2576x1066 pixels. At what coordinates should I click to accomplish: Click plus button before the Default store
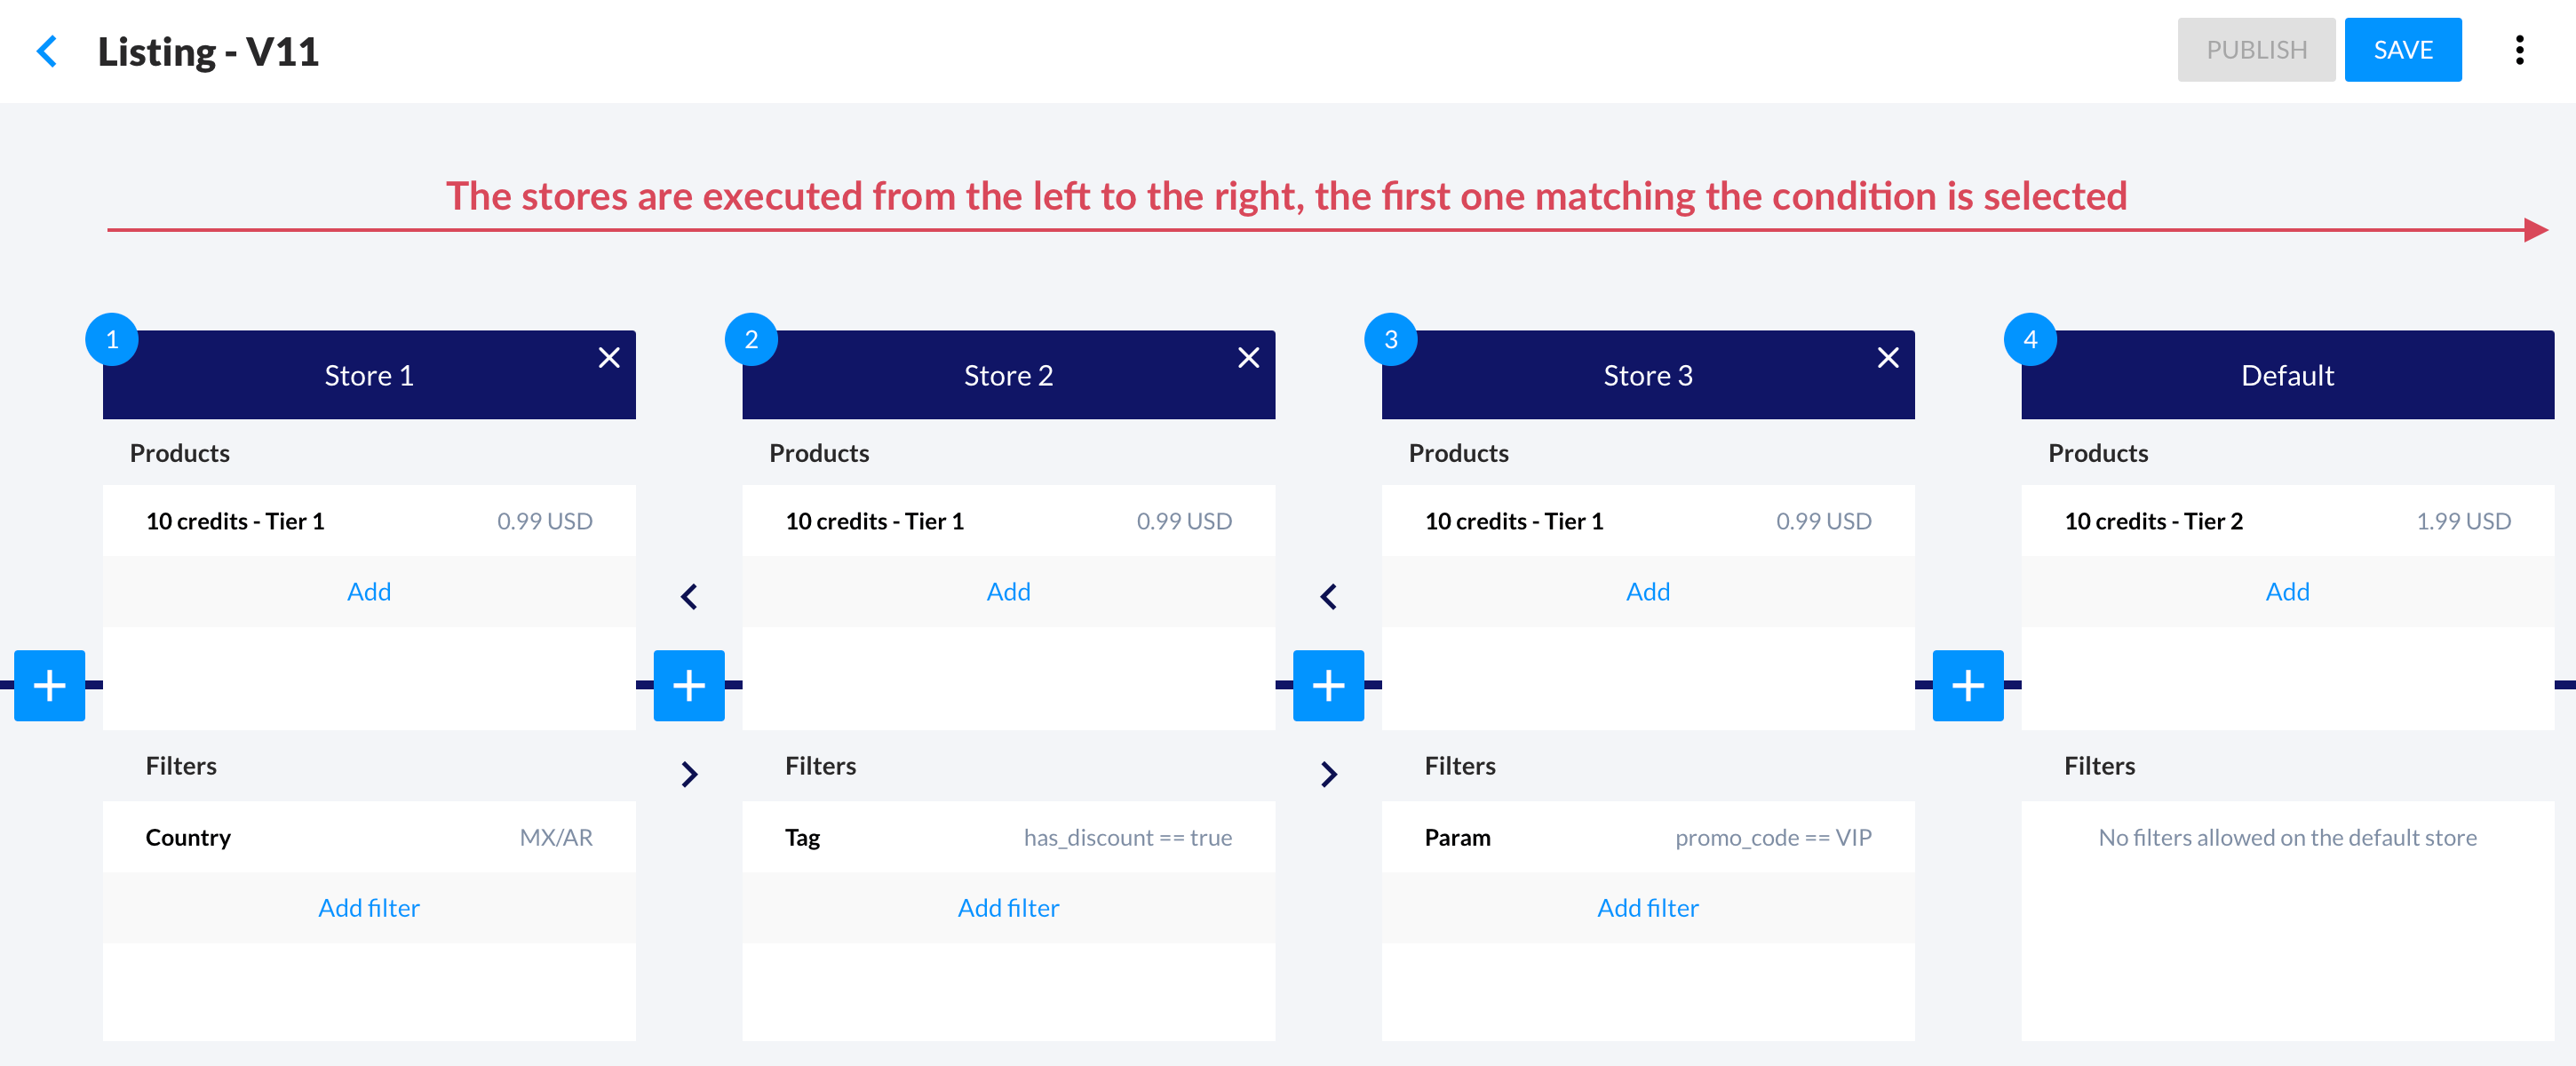pyautogui.click(x=1967, y=686)
